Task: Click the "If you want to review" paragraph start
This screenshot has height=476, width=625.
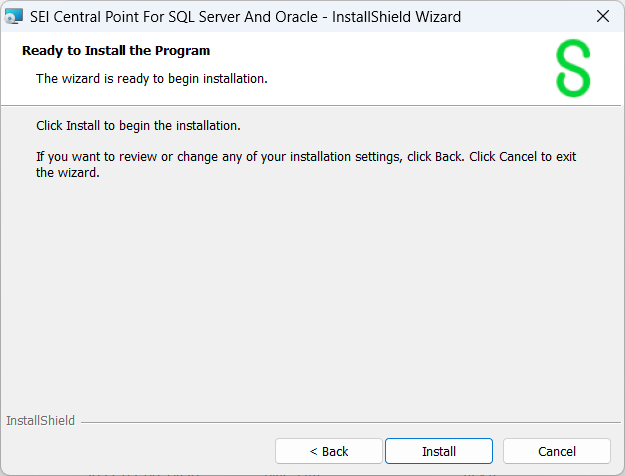Action: pyautogui.click(x=88, y=157)
